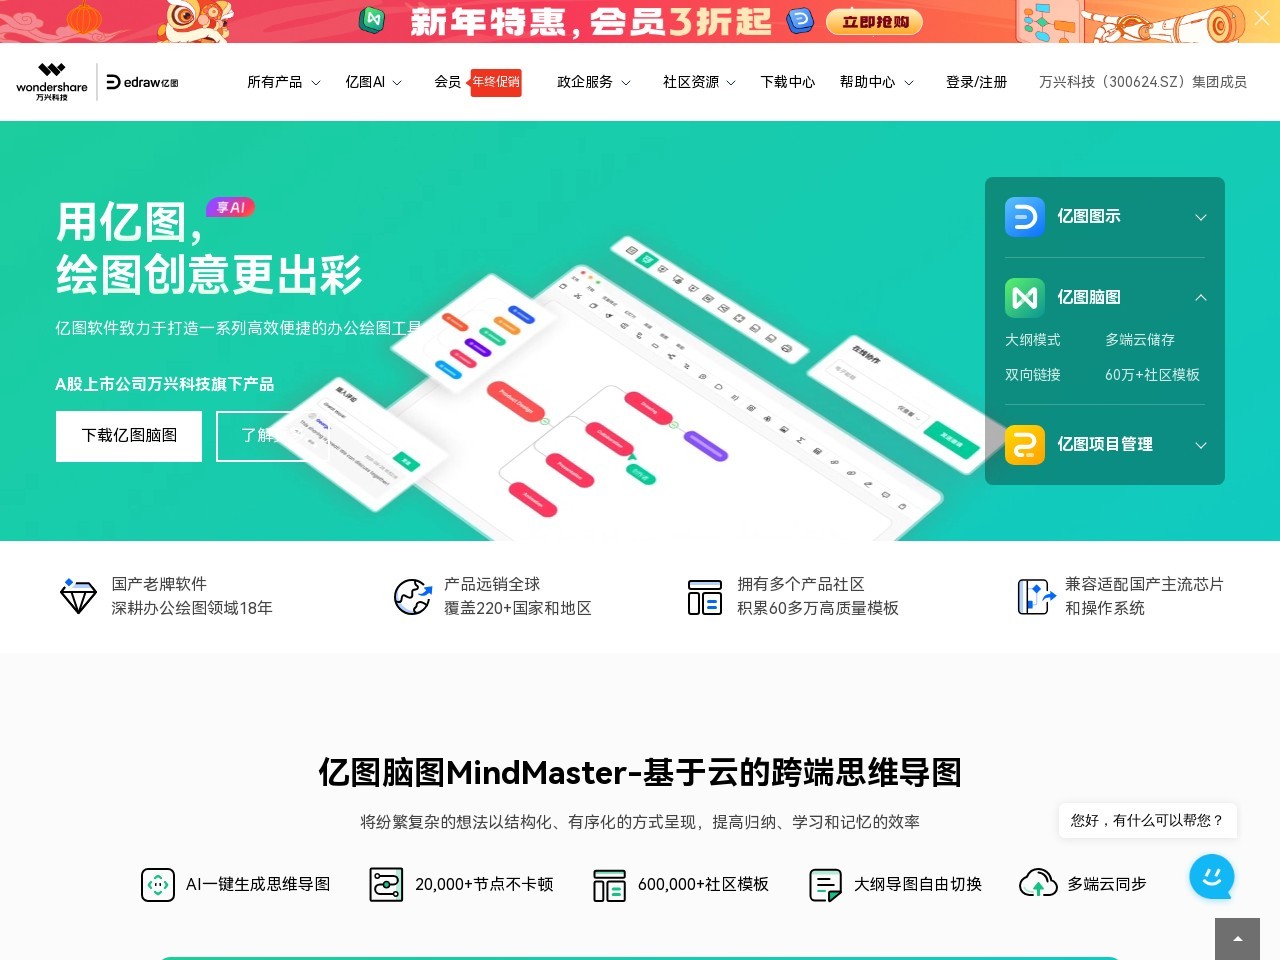Click the 下载亿图脑图 button
This screenshot has width=1280, height=960.
[x=128, y=436]
